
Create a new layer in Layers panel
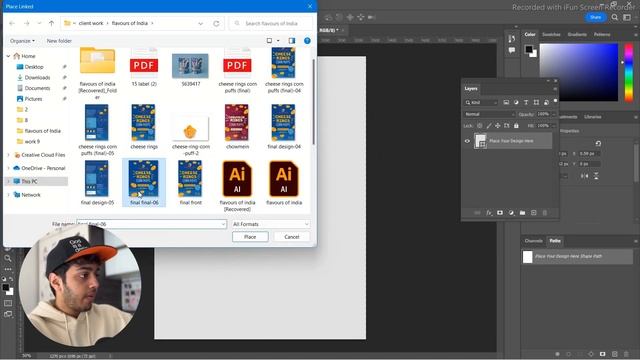[533, 213]
